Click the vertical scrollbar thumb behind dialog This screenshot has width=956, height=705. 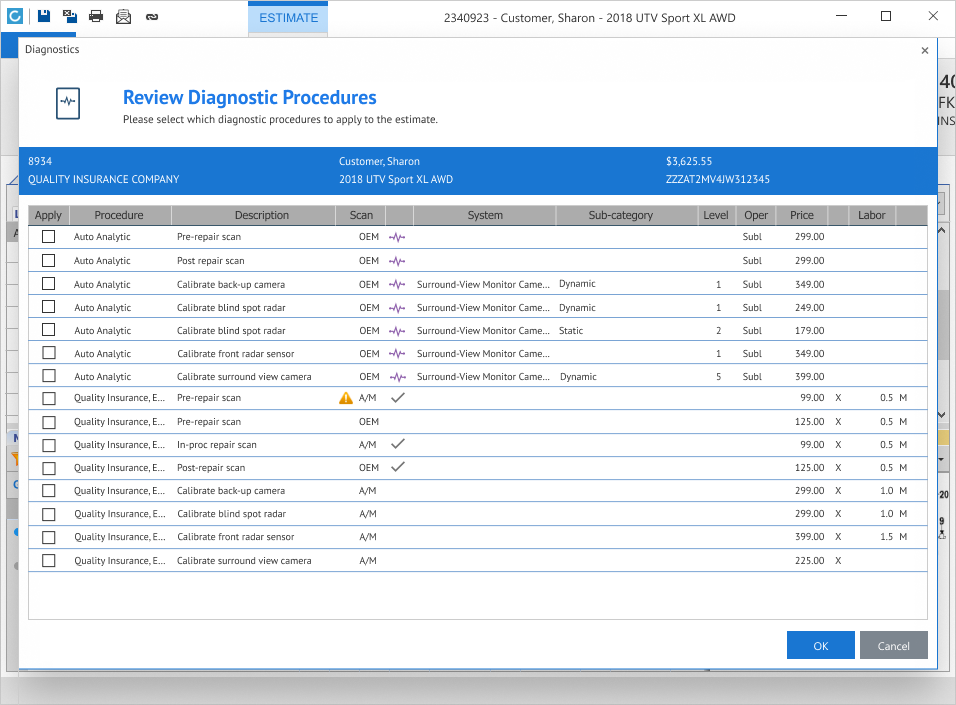click(x=945, y=325)
